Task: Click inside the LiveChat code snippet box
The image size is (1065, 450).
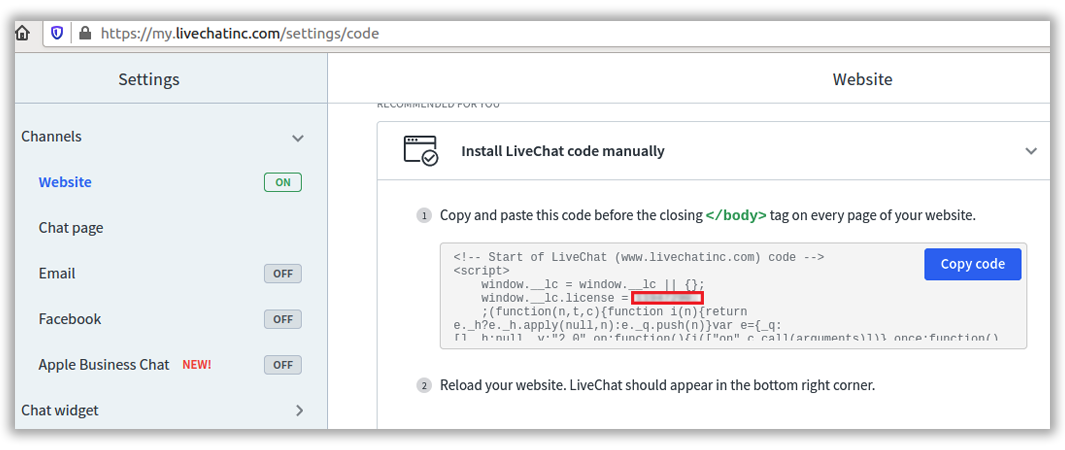Action: [x=734, y=296]
